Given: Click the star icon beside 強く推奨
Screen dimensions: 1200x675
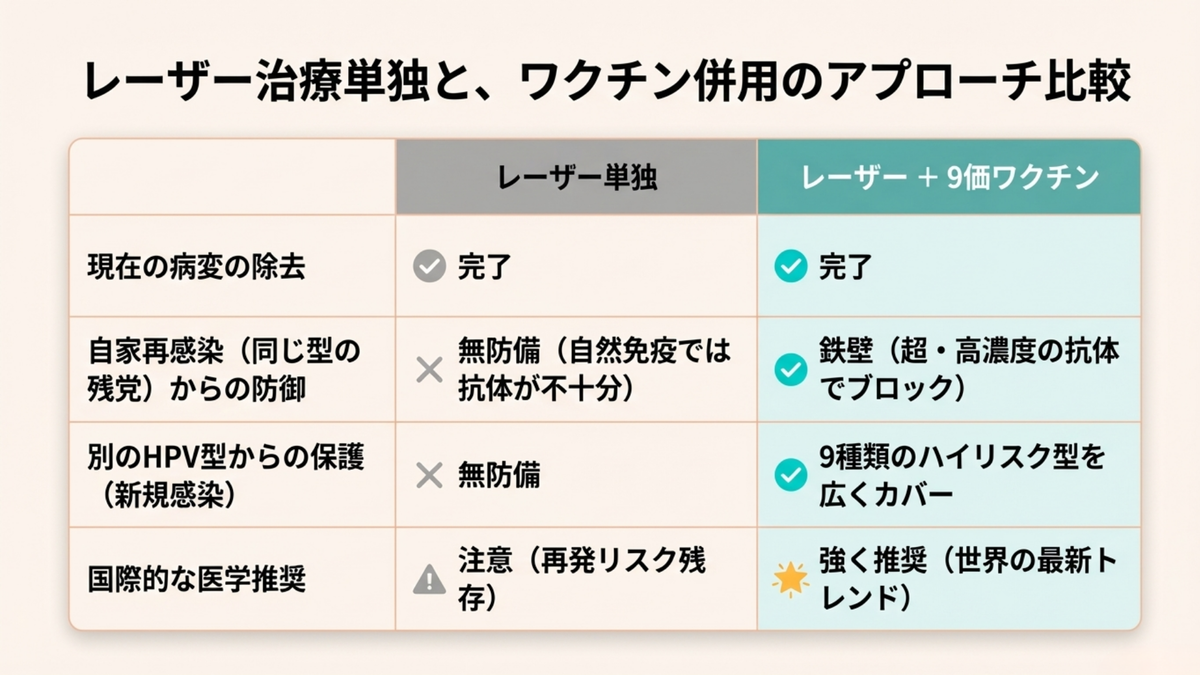Looking at the screenshot, I should coord(791,579).
